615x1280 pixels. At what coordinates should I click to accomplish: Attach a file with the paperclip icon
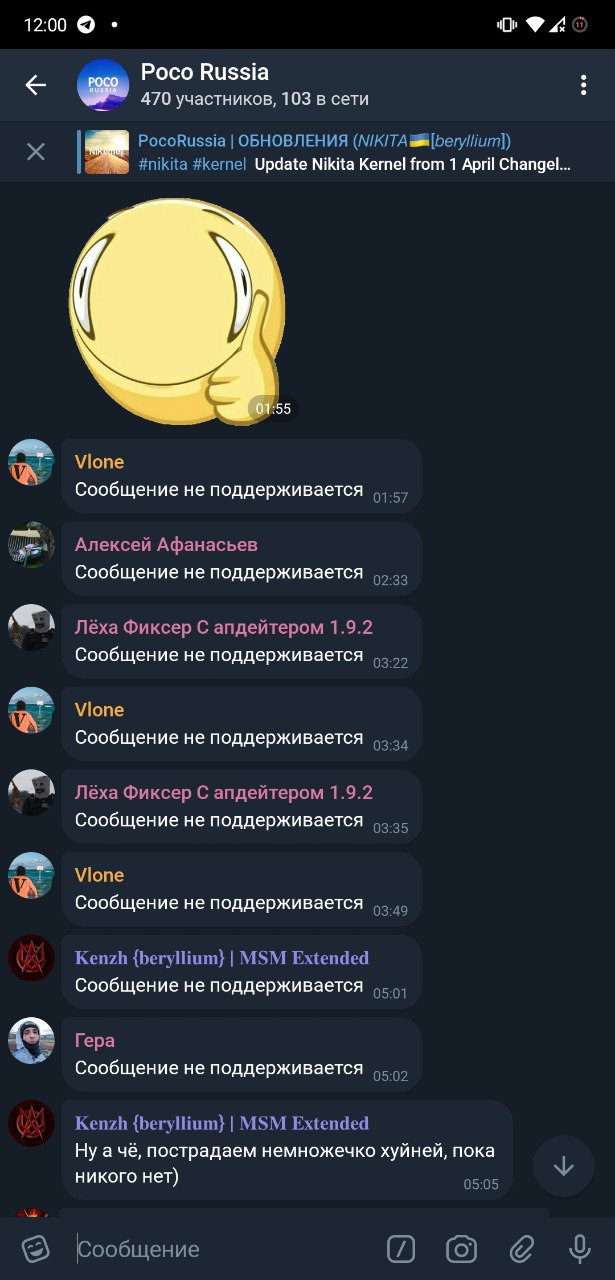pos(521,1249)
